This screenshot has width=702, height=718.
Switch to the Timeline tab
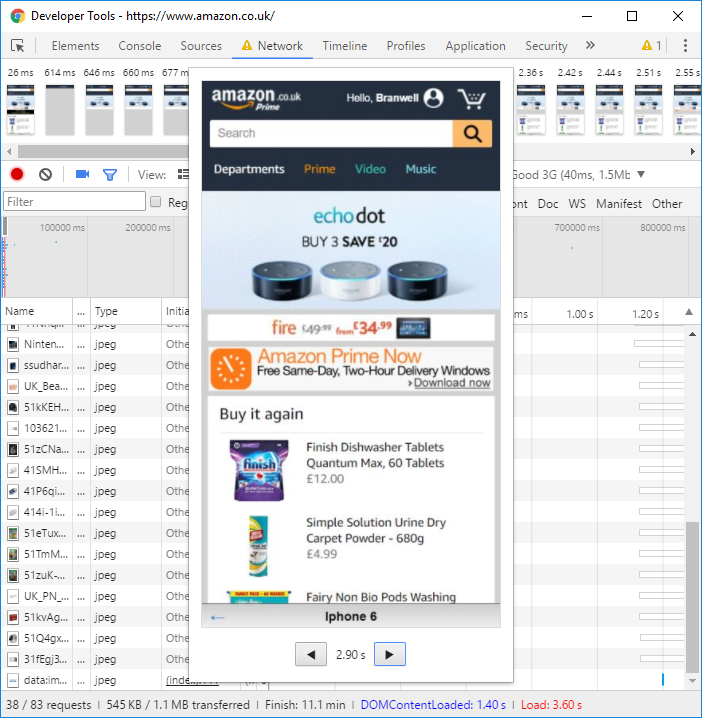tap(344, 46)
